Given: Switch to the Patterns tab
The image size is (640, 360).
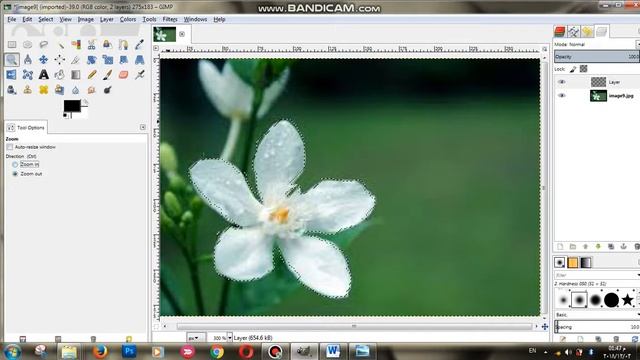Looking at the screenshot, I should tap(573, 262).
